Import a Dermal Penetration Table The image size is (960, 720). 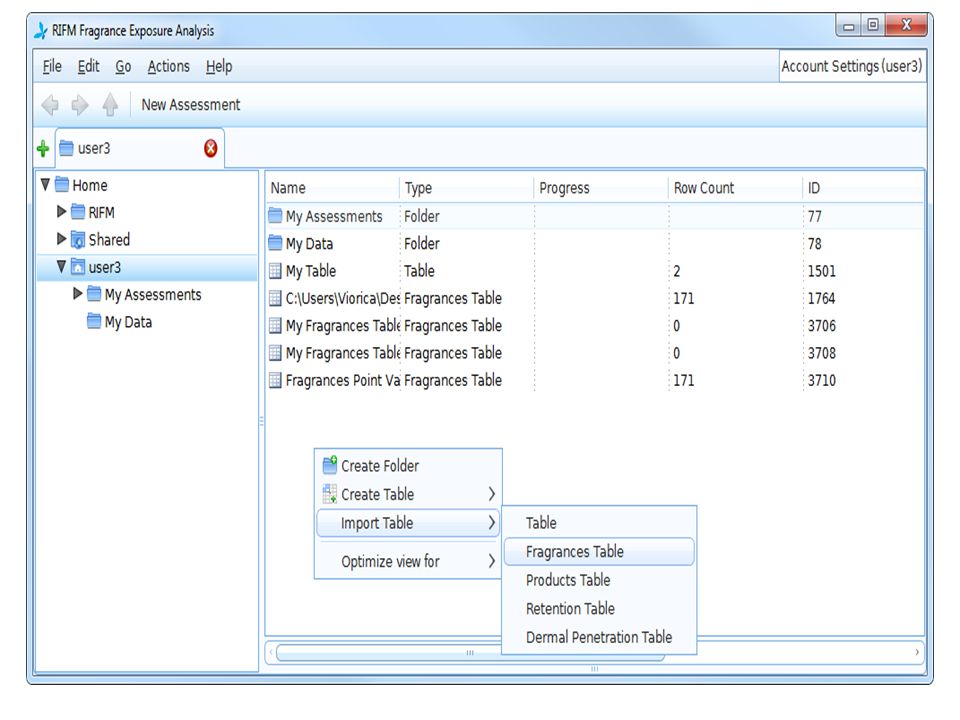(x=599, y=637)
